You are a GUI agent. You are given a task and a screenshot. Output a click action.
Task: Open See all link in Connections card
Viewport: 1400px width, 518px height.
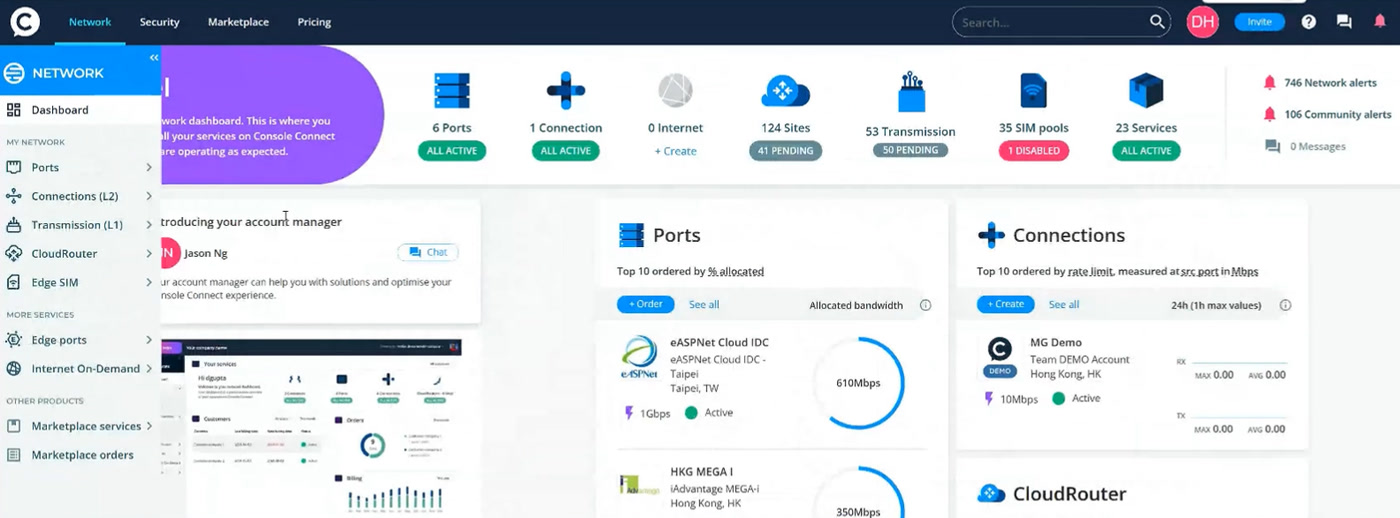pyautogui.click(x=1064, y=305)
